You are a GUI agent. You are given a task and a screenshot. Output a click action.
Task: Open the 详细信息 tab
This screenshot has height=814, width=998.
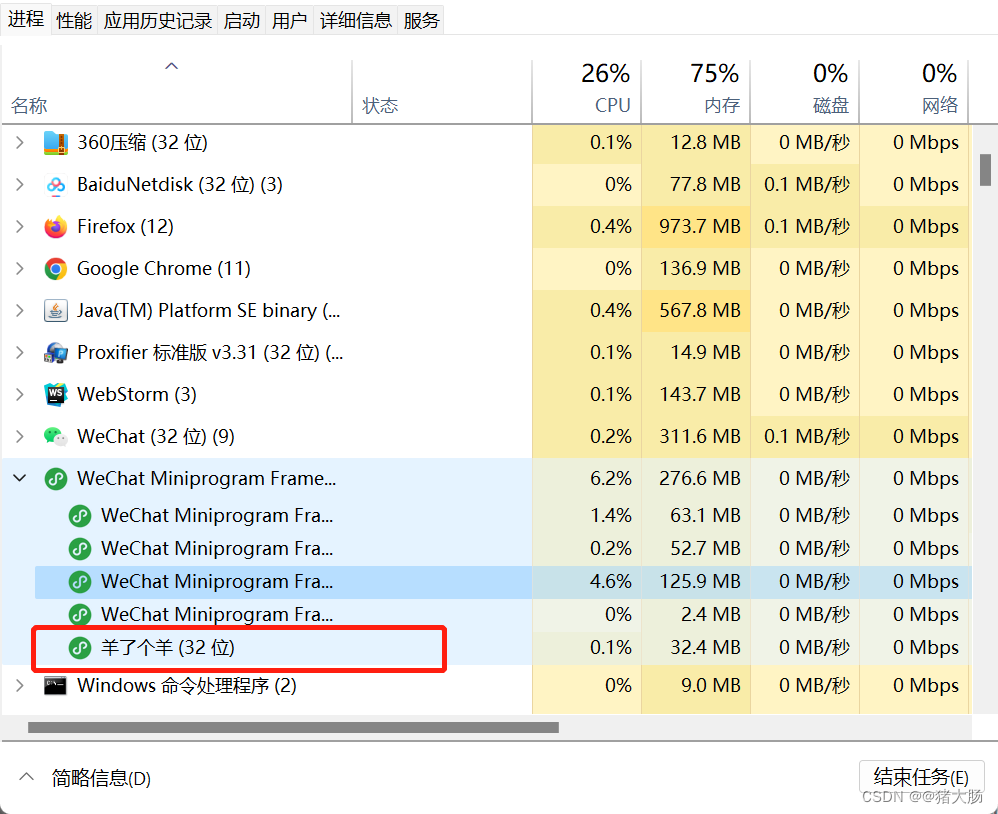point(356,20)
